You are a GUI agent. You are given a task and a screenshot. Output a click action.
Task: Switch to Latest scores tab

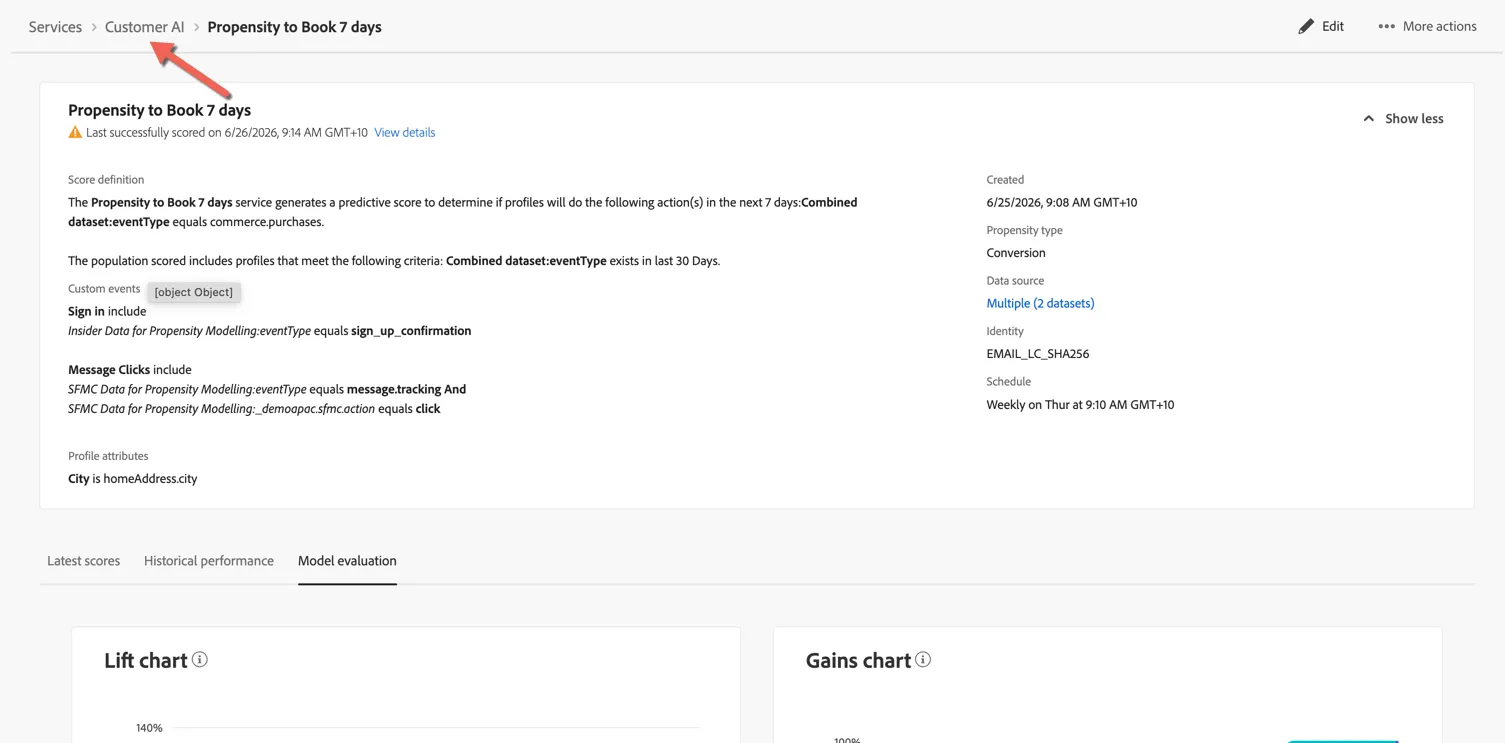[84, 561]
